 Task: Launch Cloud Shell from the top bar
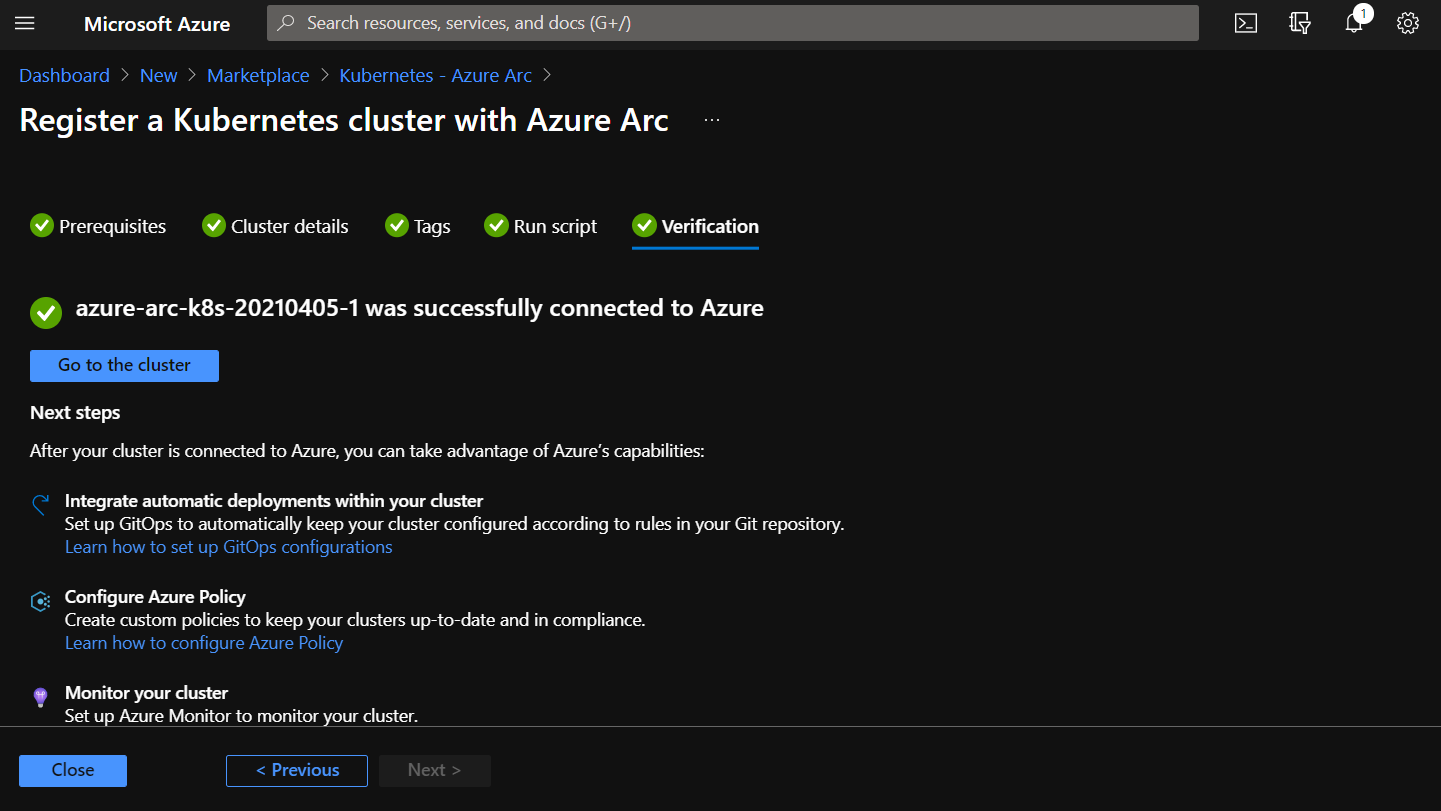pos(1245,23)
